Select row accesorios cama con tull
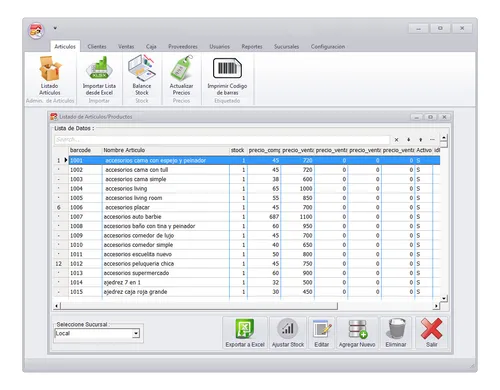The height and width of the screenshot is (390, 500). [x=247, y=170]
